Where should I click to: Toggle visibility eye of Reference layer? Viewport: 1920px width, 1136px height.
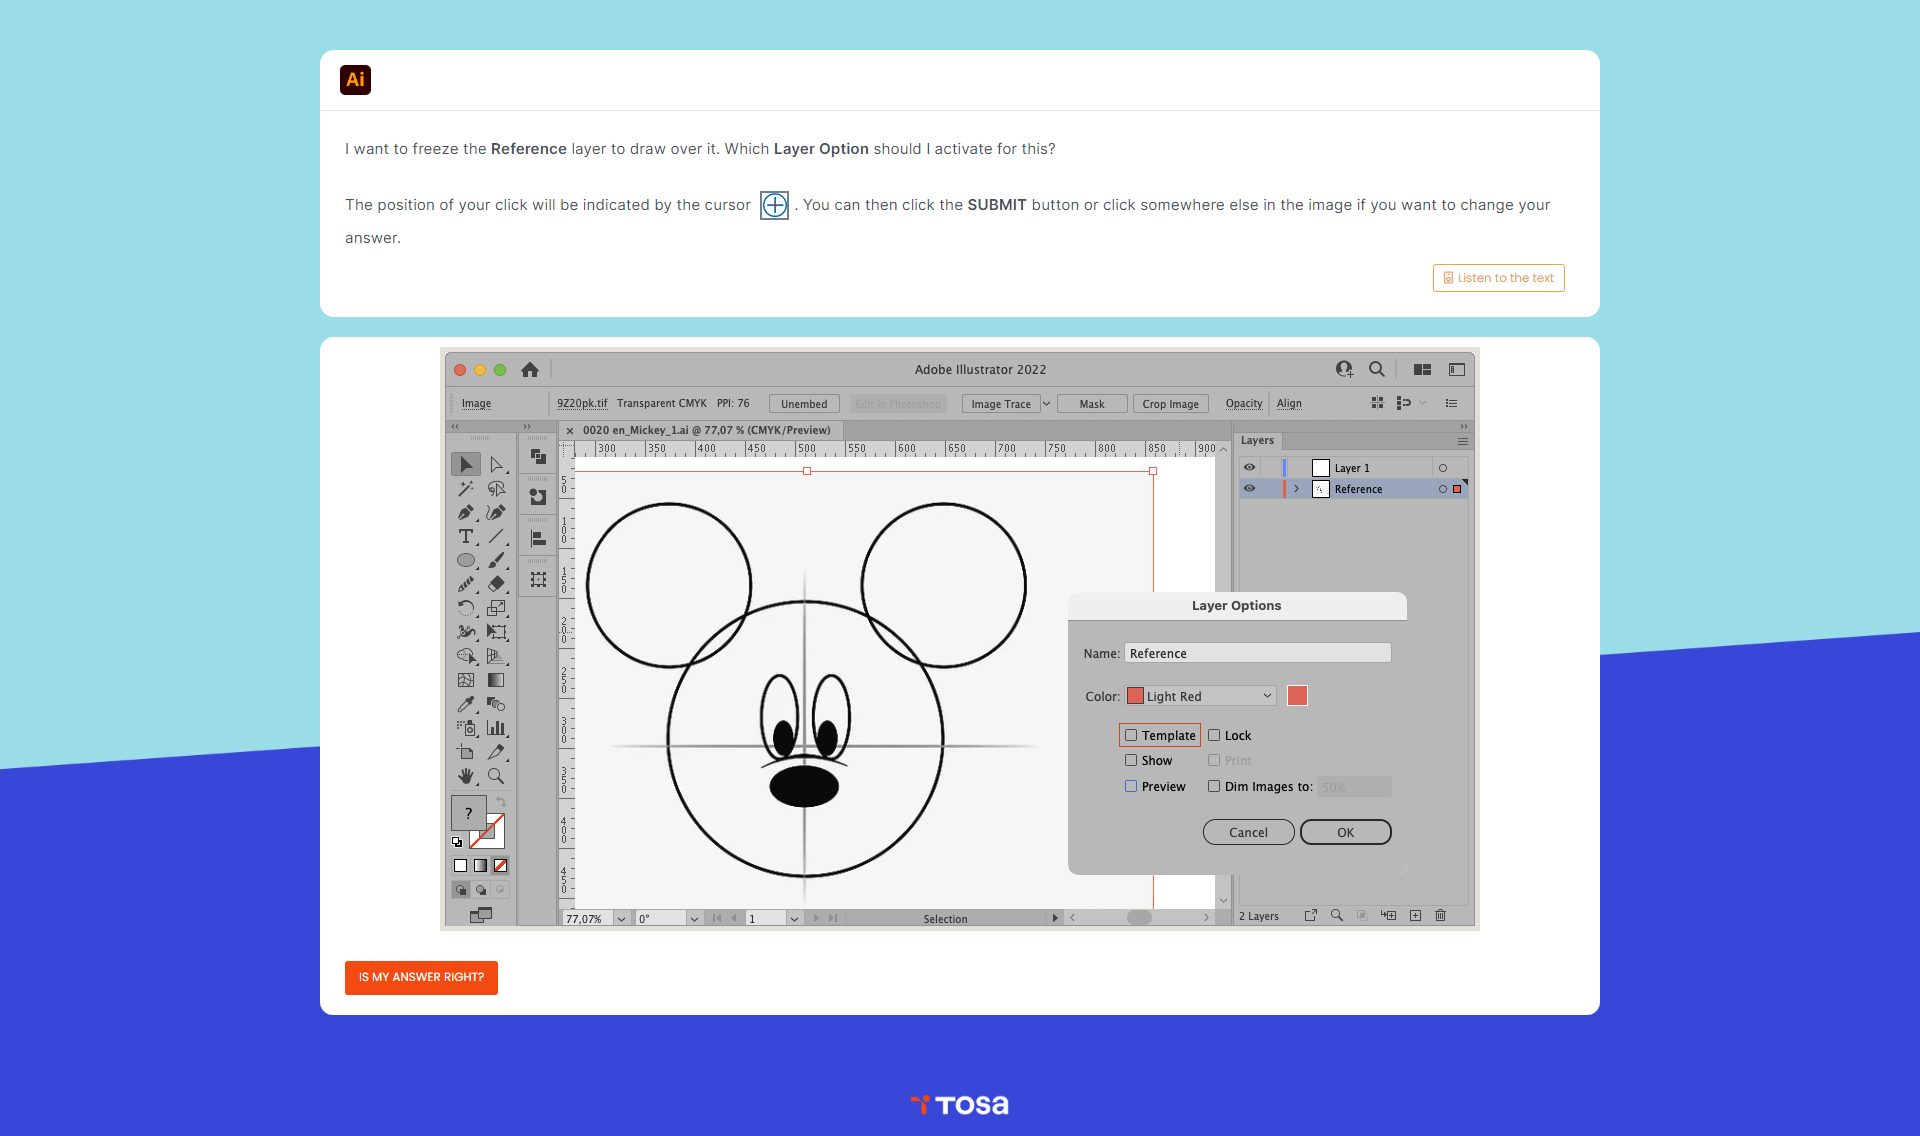pos(1249,488)
